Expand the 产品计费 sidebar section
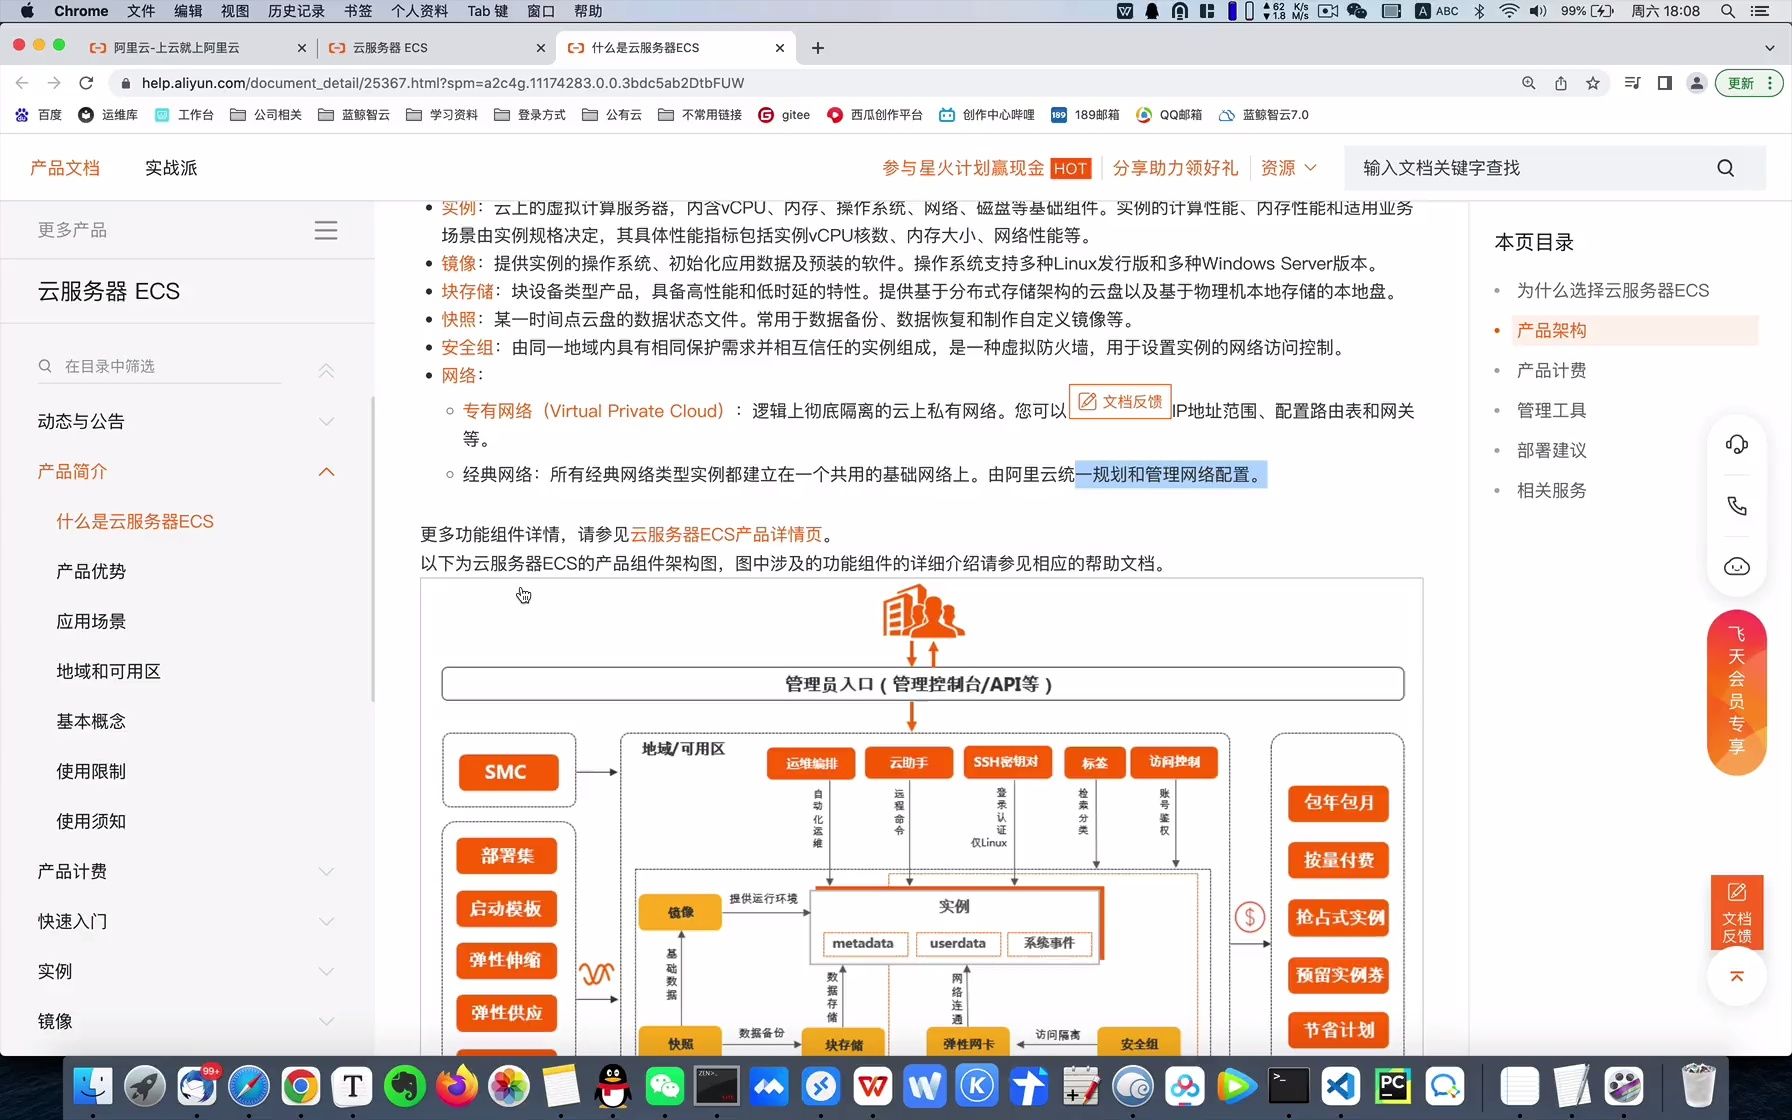 pos(326,872)
